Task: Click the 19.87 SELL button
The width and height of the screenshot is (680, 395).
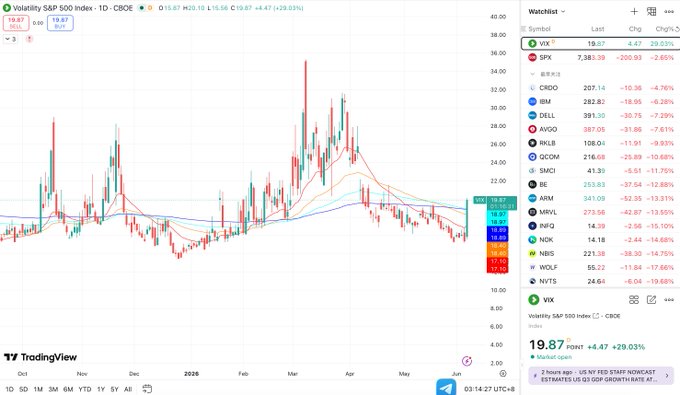Action: [x=16, y=23]
